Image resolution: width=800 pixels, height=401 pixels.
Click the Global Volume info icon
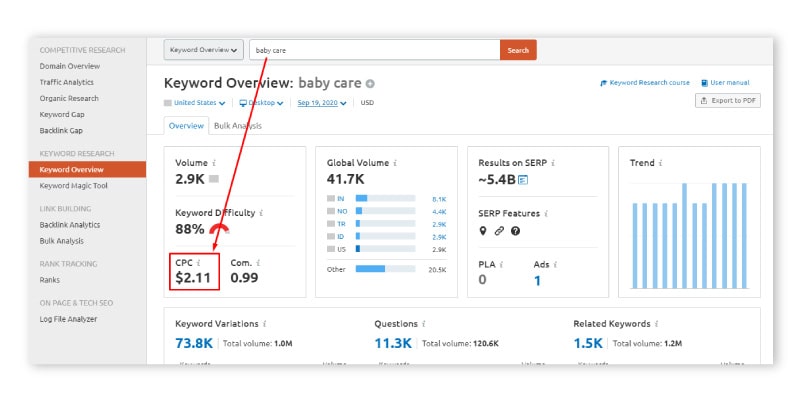(395, 163)
